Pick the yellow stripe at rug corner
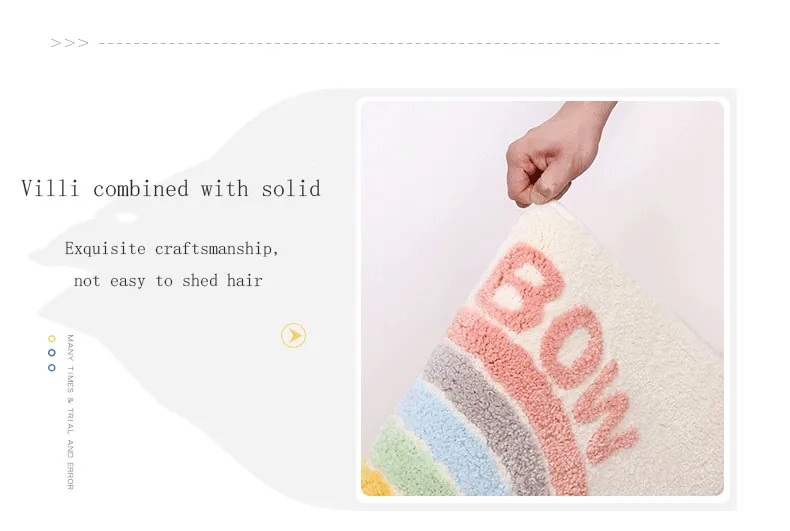Viewport: 790px width, 531px height. (x=377, y=480)
